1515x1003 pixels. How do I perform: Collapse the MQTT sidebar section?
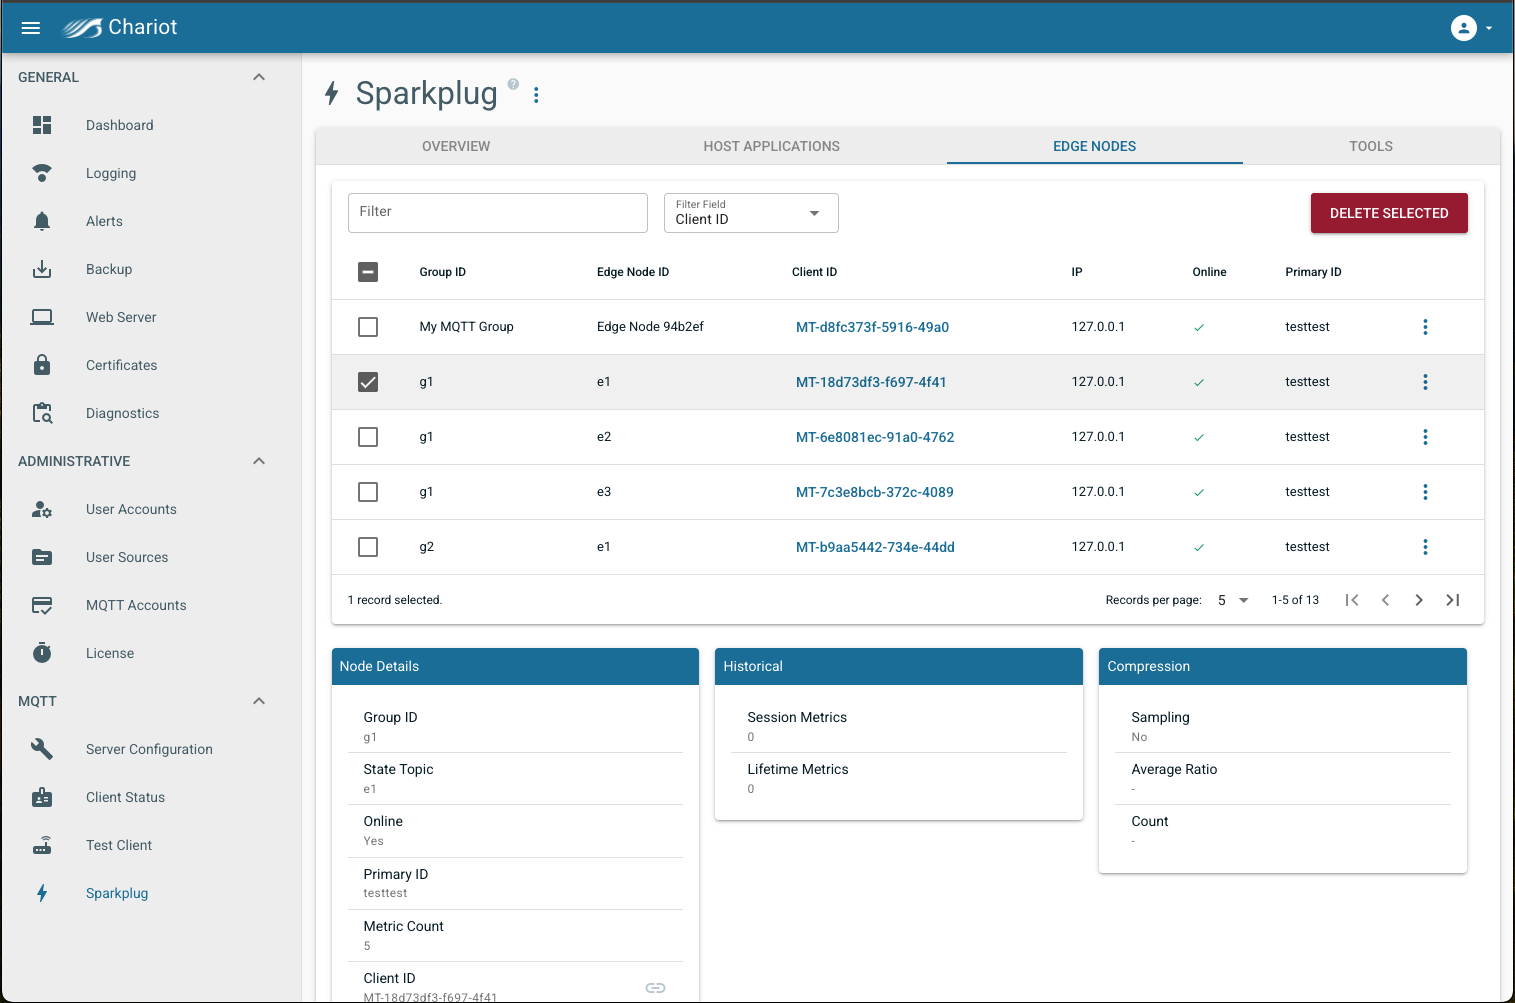(x=259, y=701)
